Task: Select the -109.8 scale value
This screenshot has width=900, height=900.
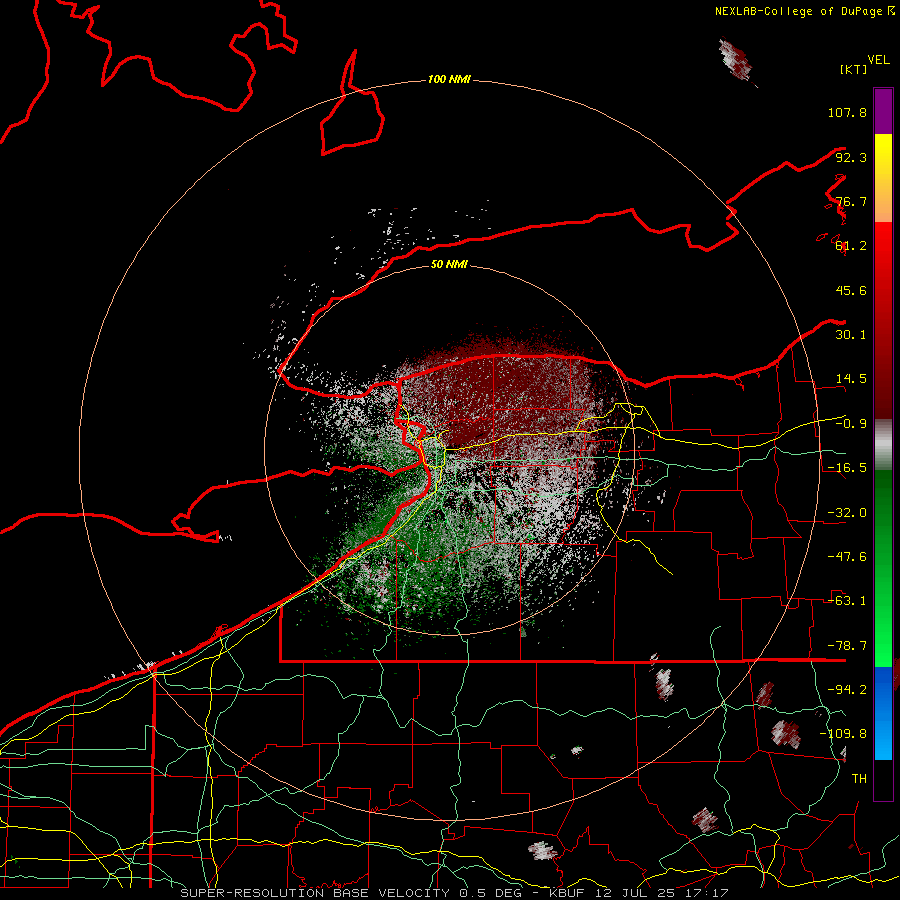Action: [844, 734]
